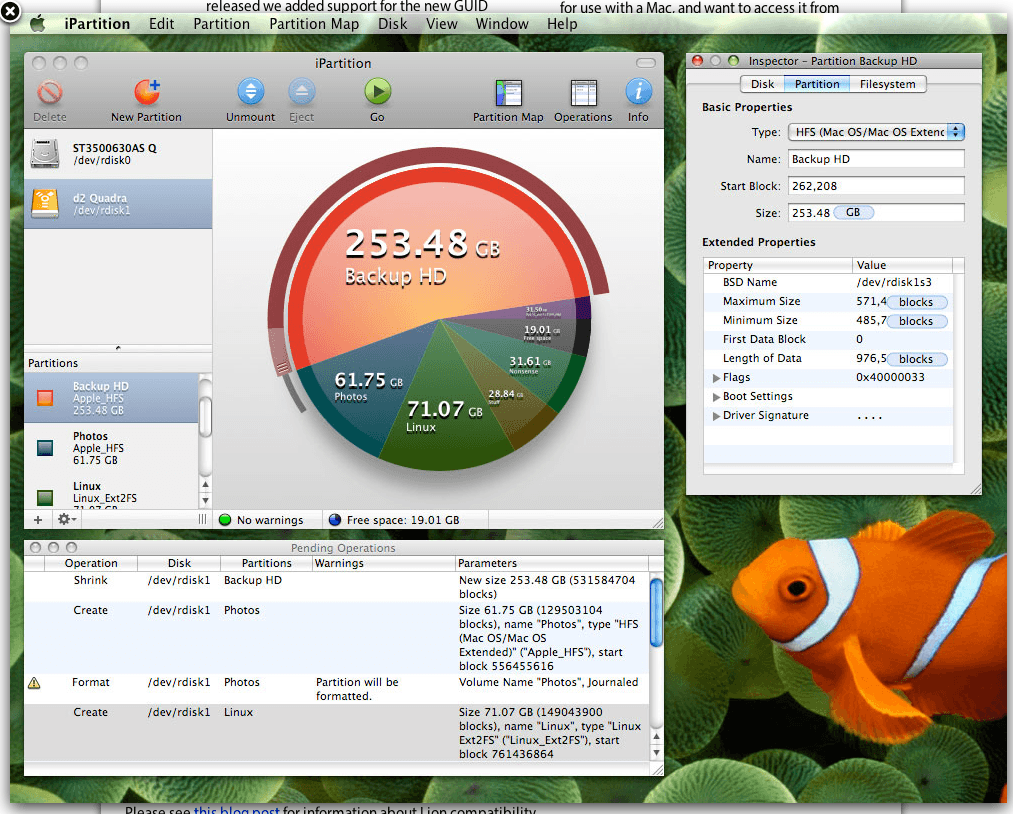
Task: Sort by the Operation column header
Action: tap(90, 563)
